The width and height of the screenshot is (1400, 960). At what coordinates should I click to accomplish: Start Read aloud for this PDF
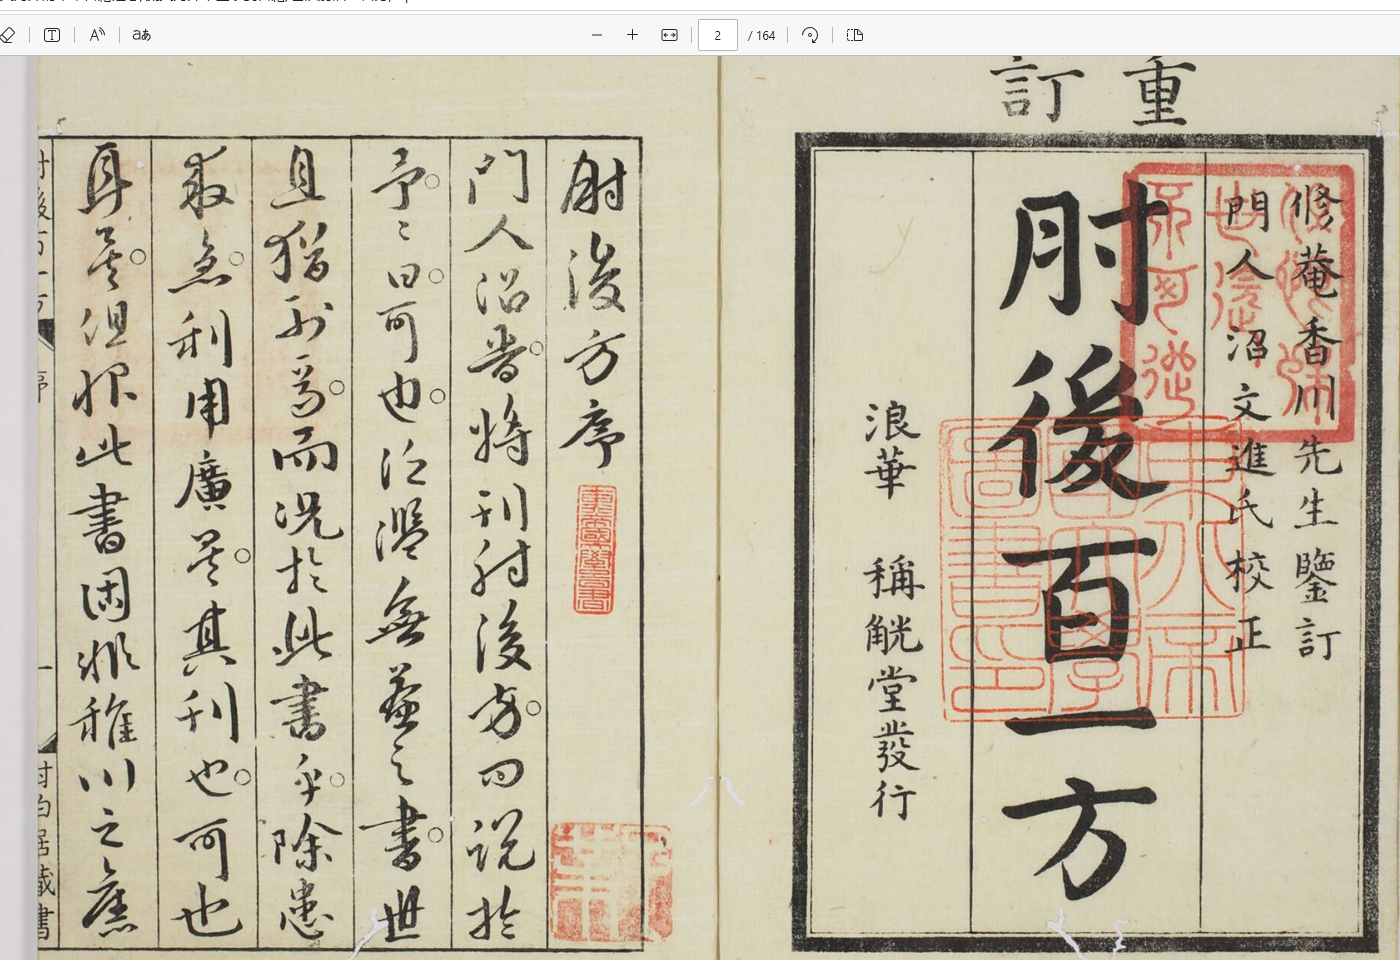coord(97,35)
